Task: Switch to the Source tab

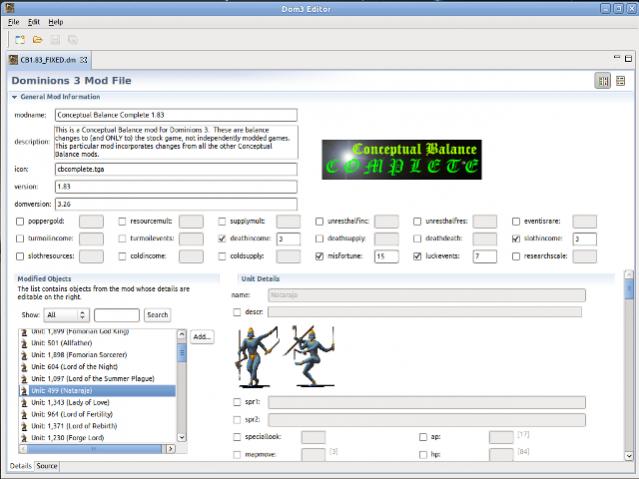Action: (47, 466)
